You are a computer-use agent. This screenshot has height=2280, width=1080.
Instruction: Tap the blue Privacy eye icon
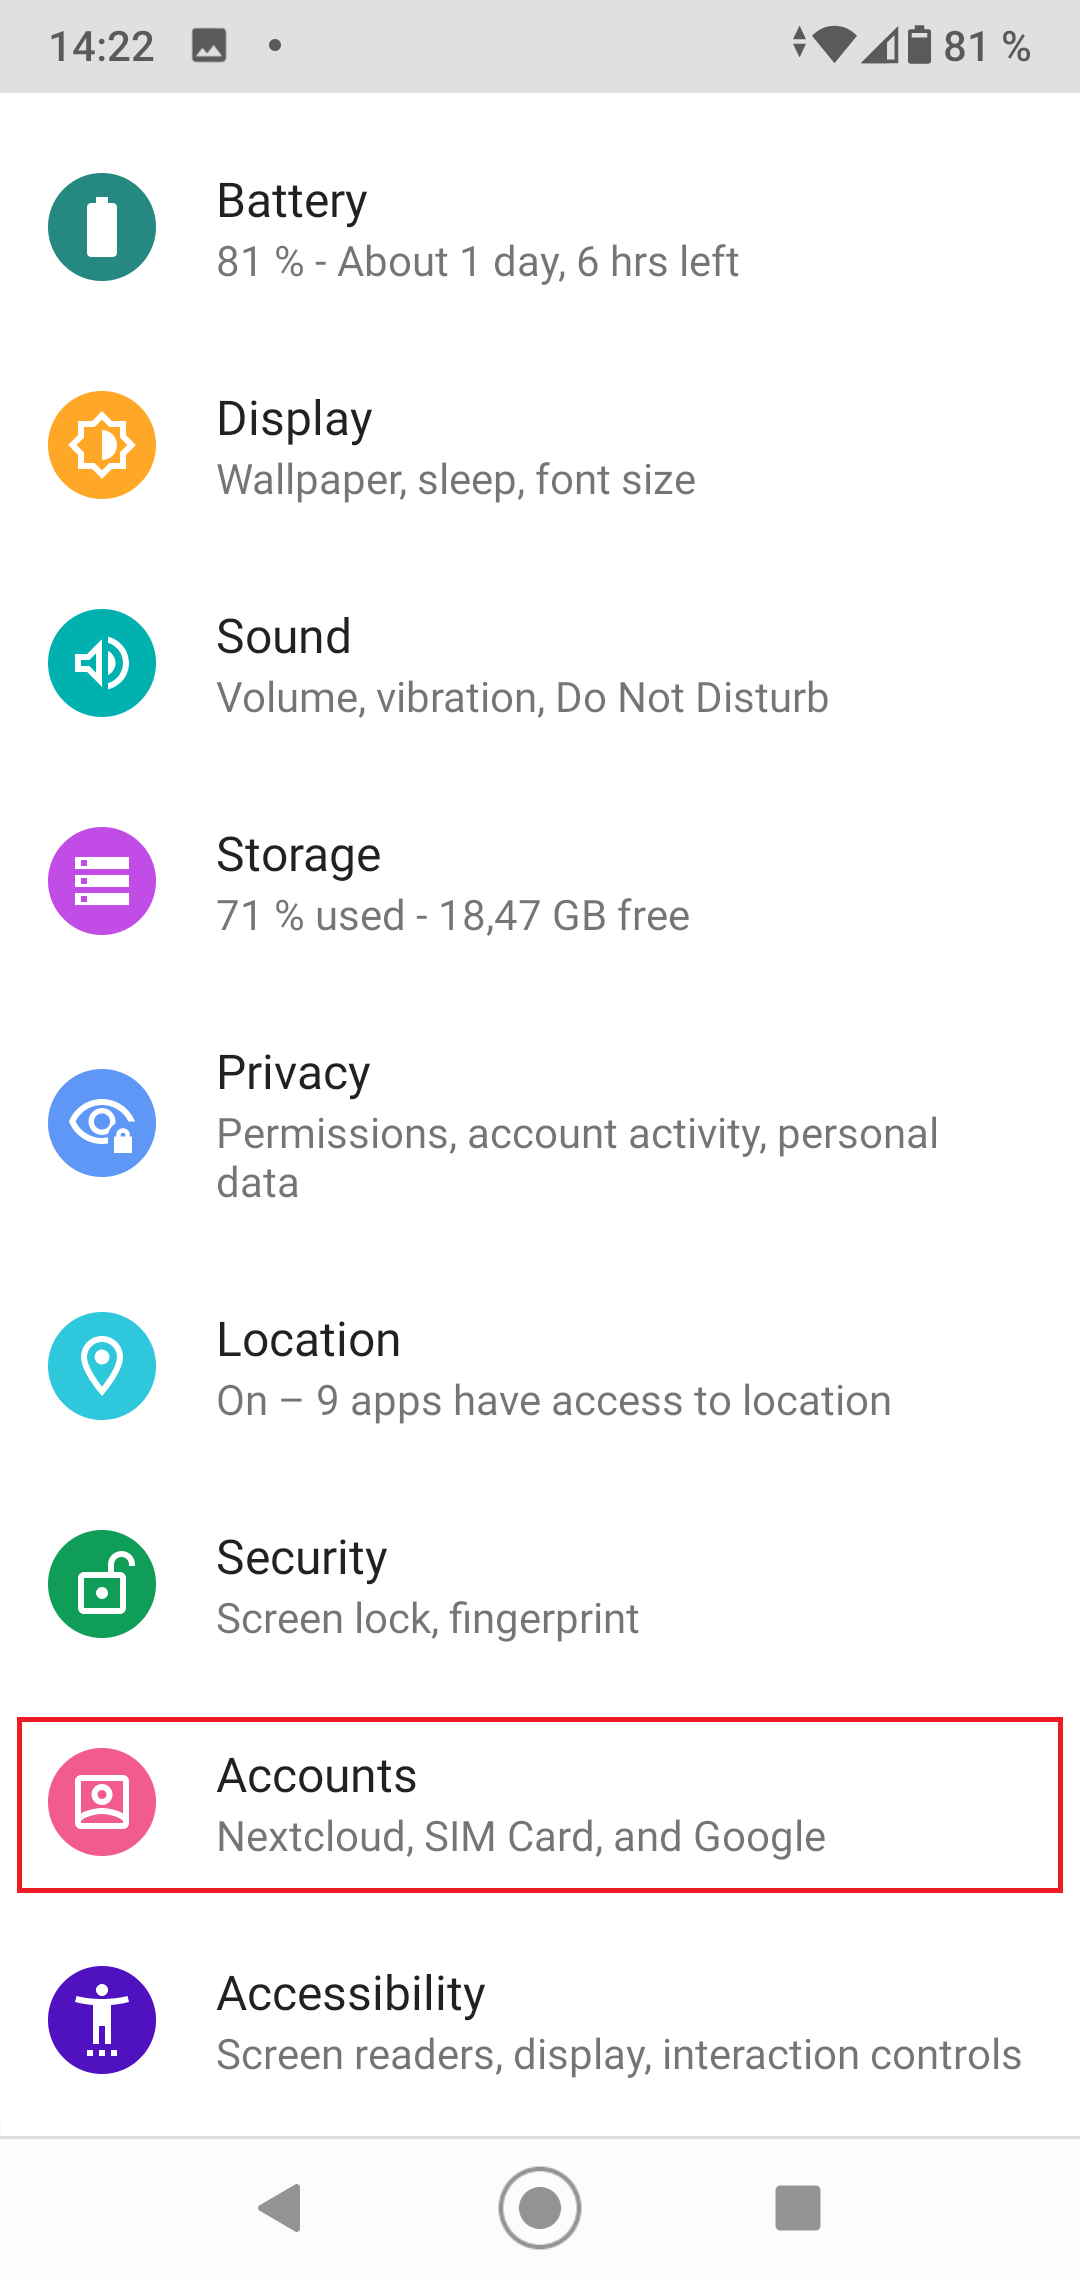coord(102,1123)
